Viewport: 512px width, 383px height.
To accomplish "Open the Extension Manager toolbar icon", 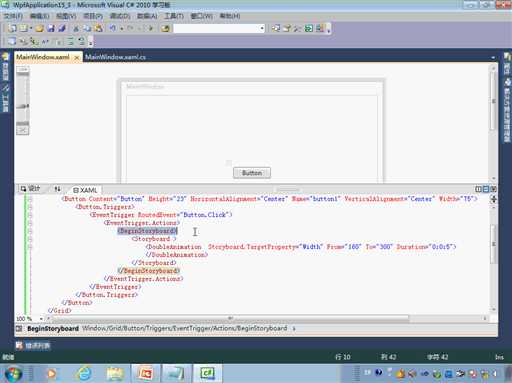I will [320, 28].
